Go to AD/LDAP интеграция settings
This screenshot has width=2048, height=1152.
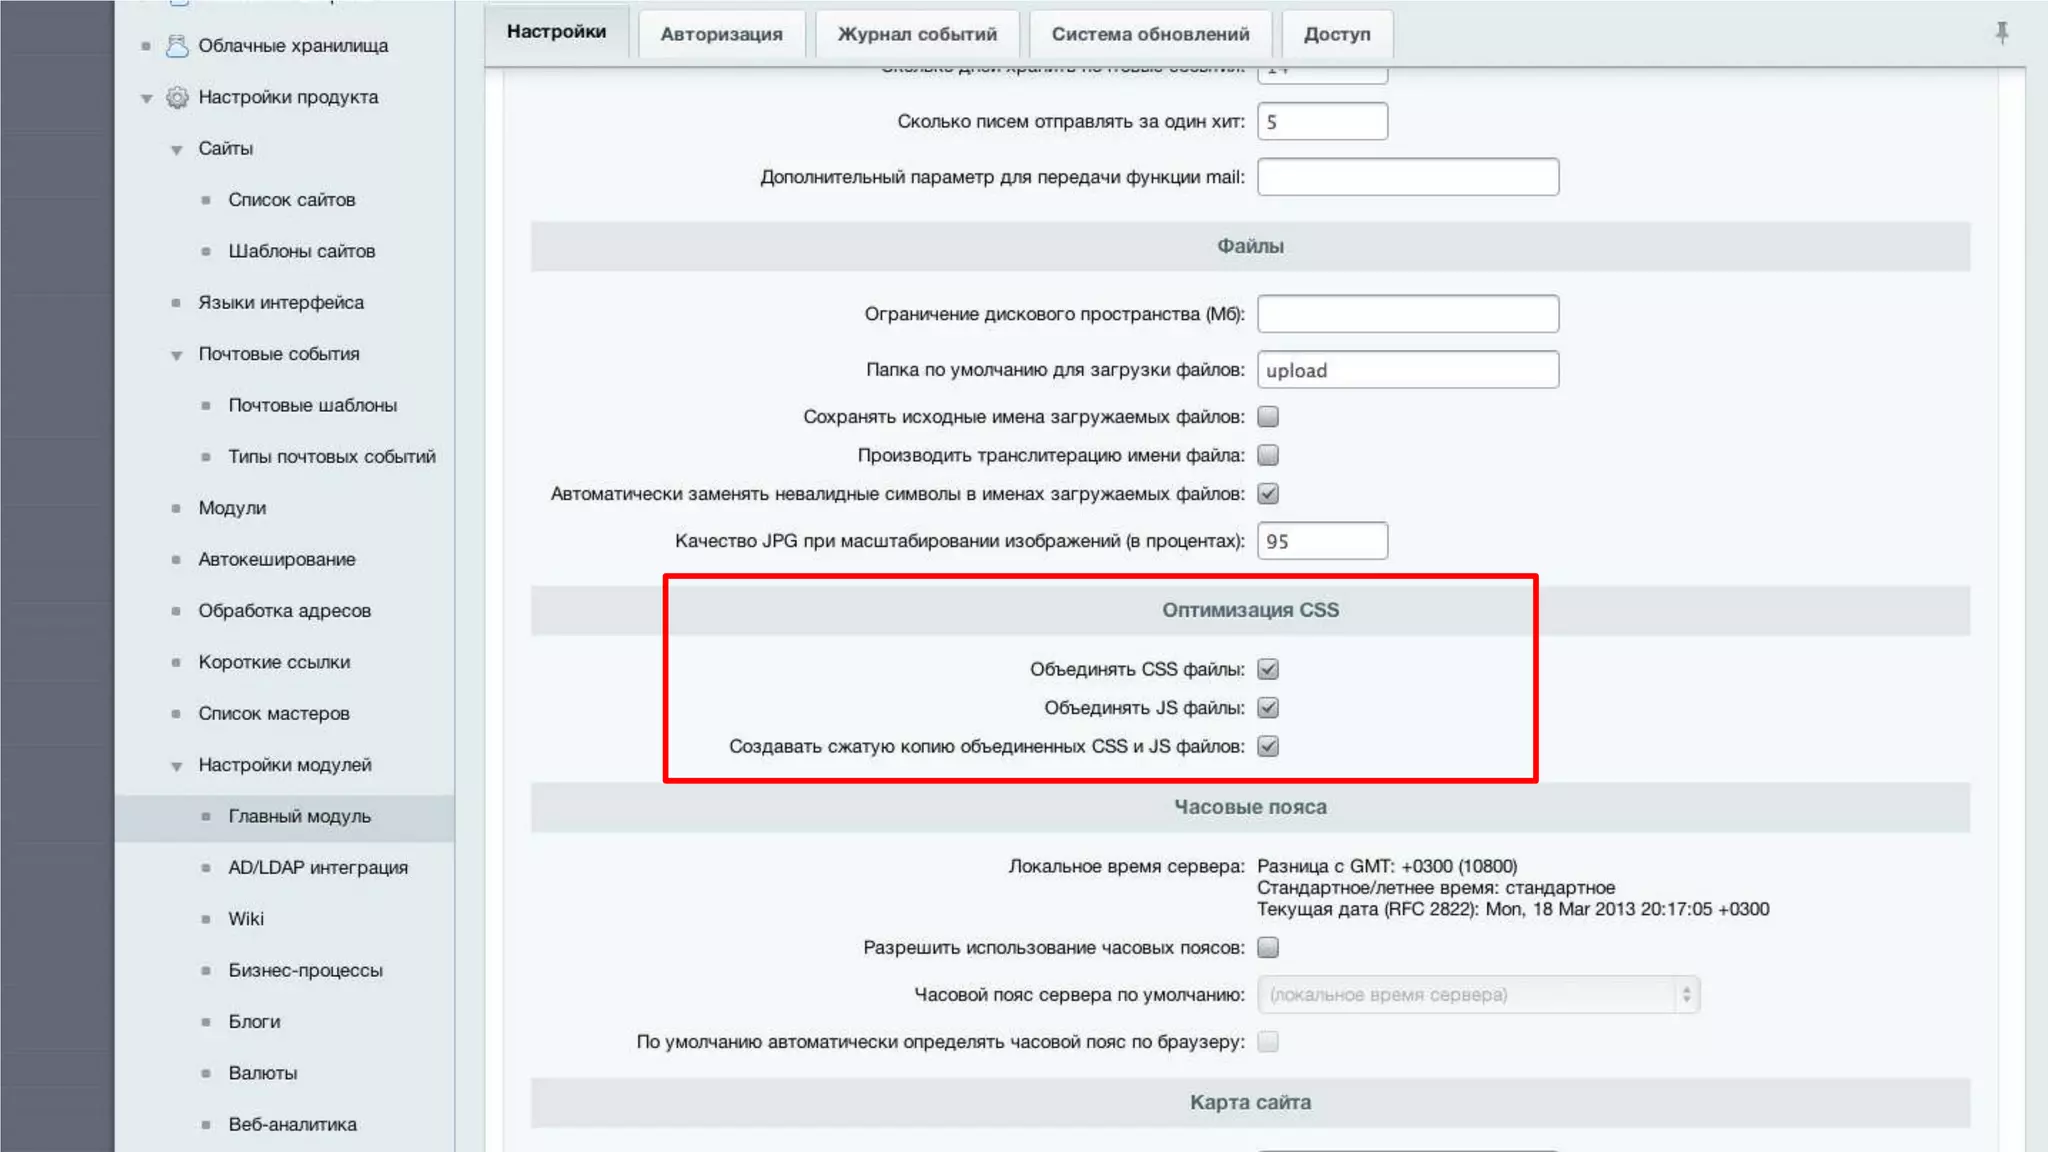[318, 867]
